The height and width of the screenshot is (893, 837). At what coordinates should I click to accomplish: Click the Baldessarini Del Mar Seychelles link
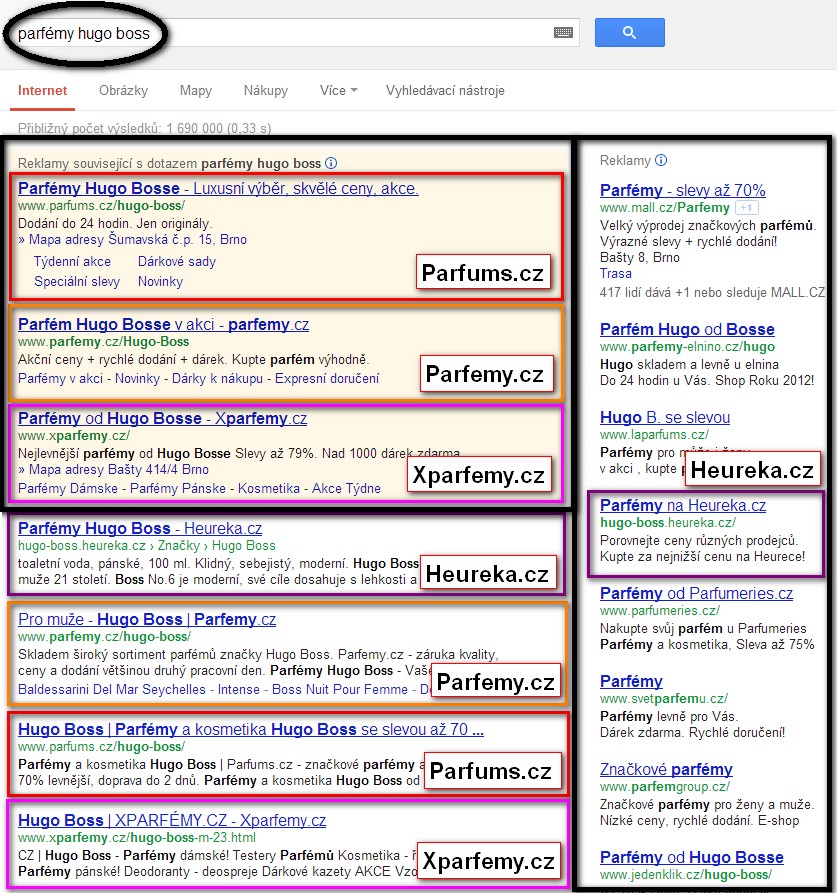pyautogui.click(x=112, y=689)
